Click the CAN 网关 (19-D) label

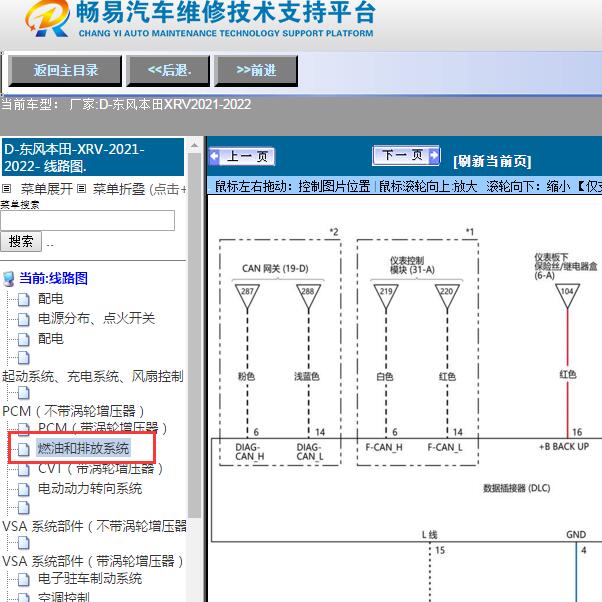pos(275,268)
